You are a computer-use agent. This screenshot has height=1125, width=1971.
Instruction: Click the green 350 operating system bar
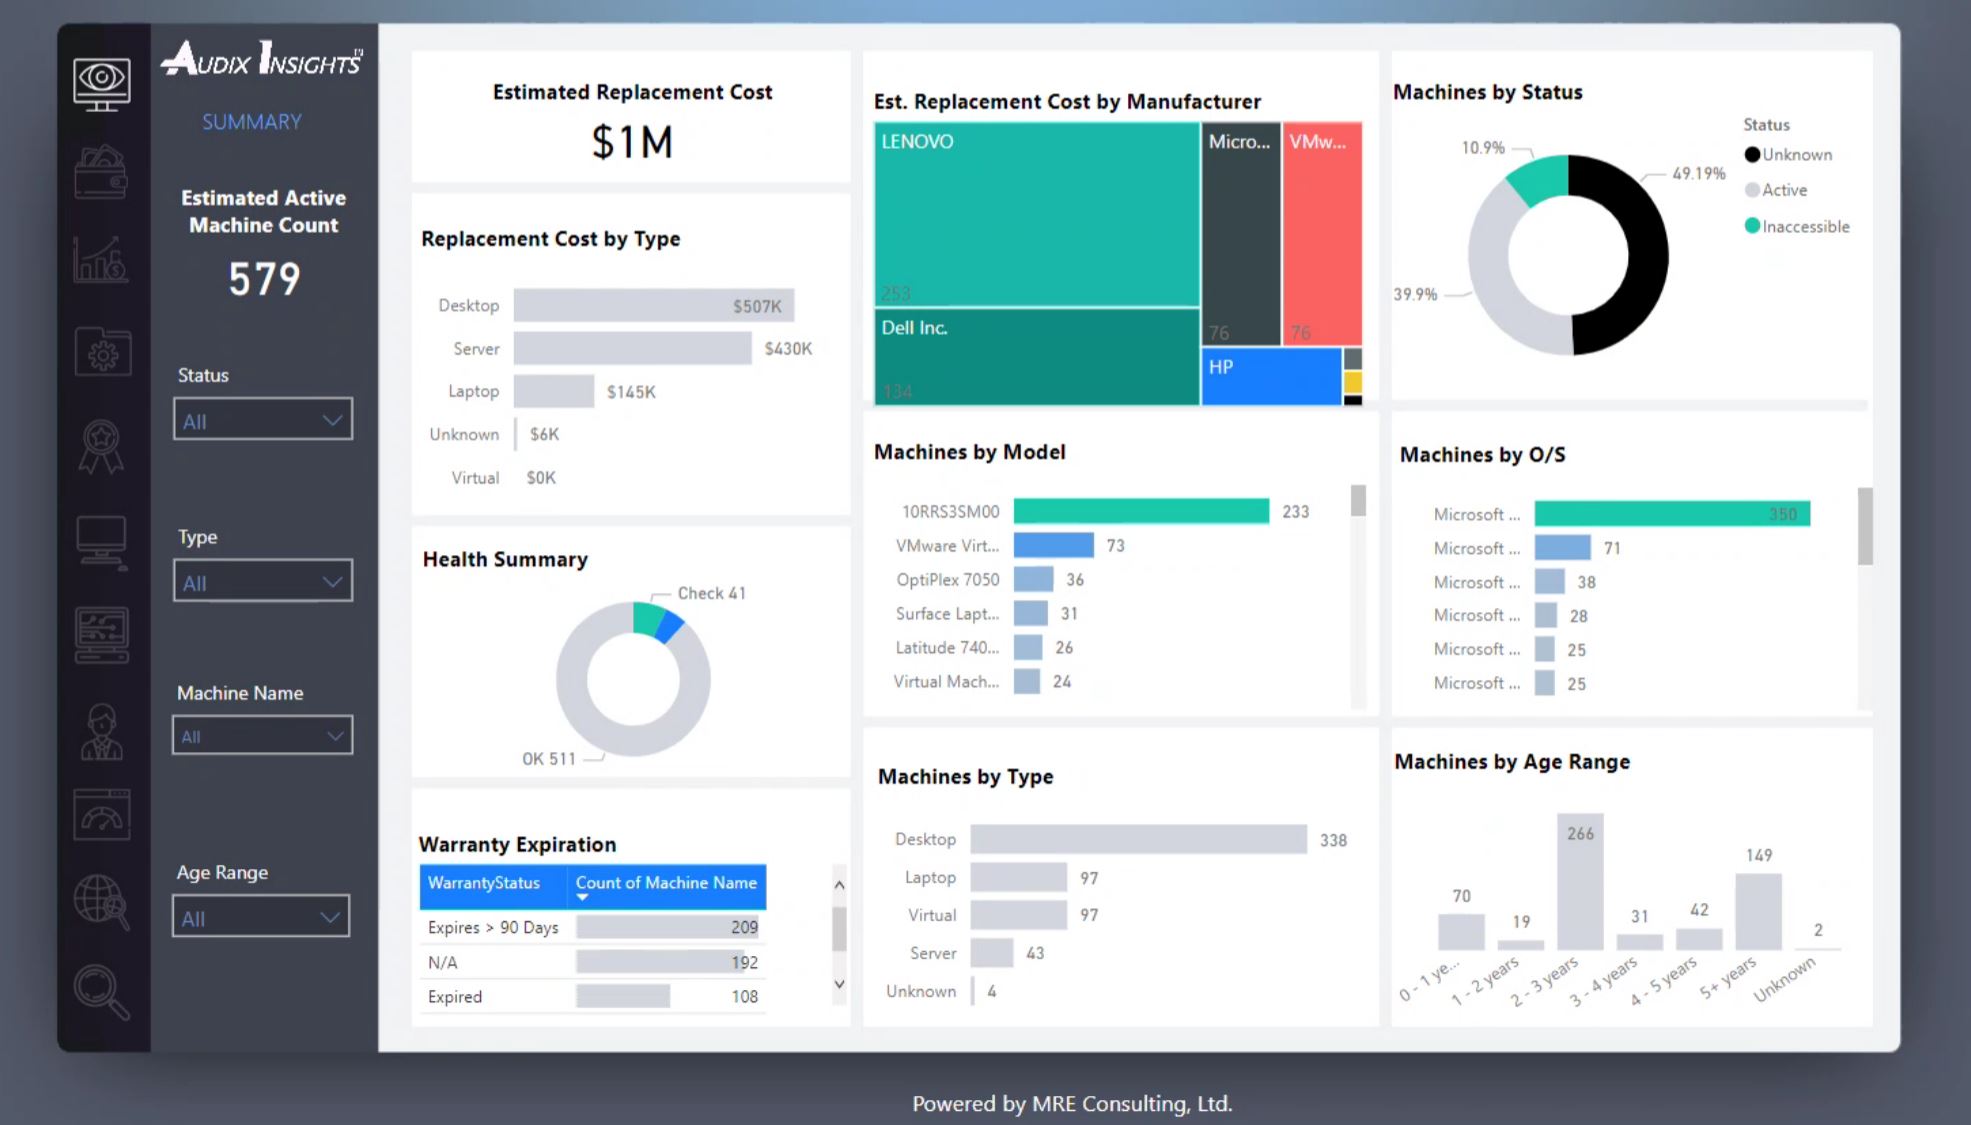(x=1672, y=514)
